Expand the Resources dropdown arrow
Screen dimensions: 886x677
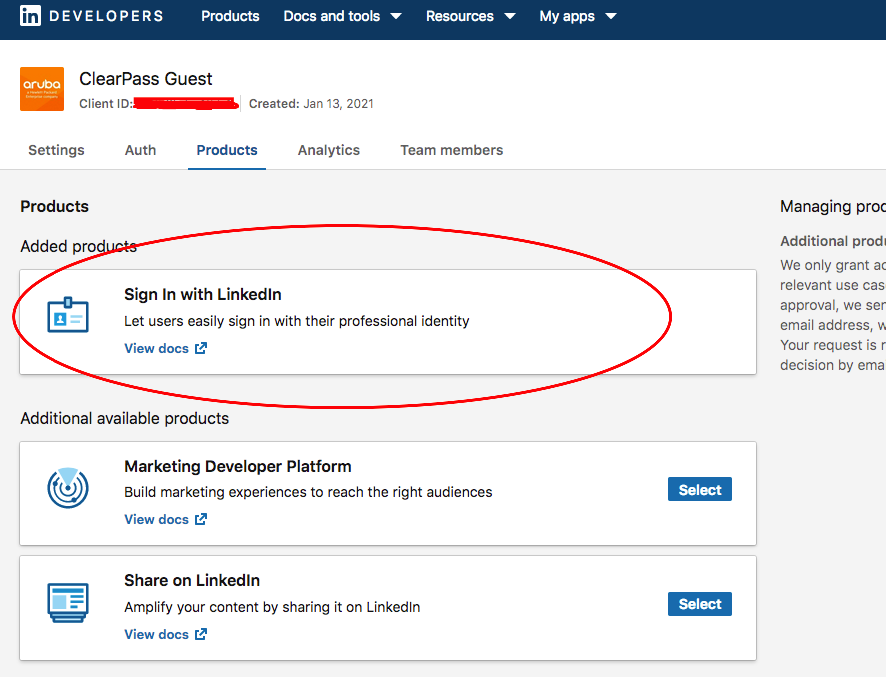(x=510, y=16)
